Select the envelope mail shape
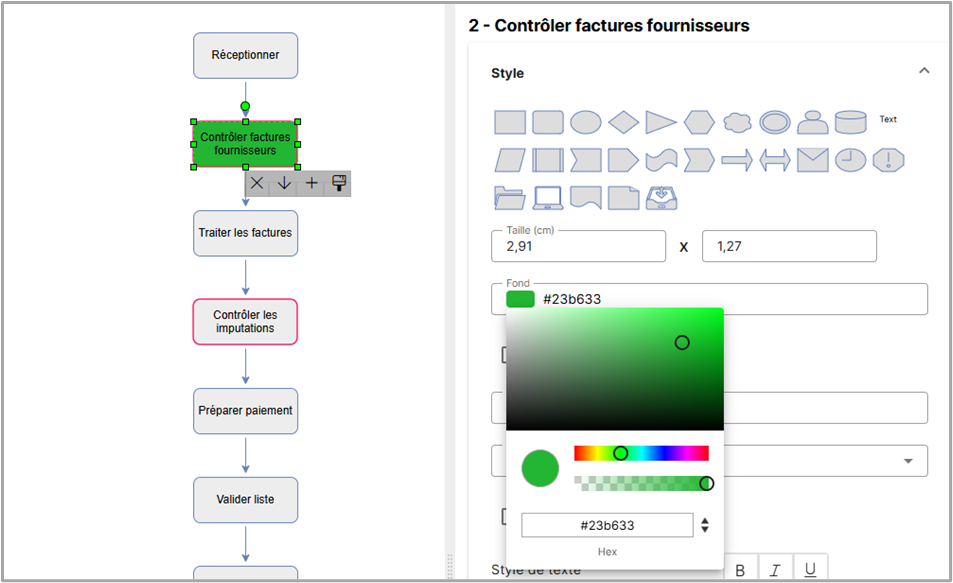This screenshot has width=953, height=583. click(x=812, y=160)
